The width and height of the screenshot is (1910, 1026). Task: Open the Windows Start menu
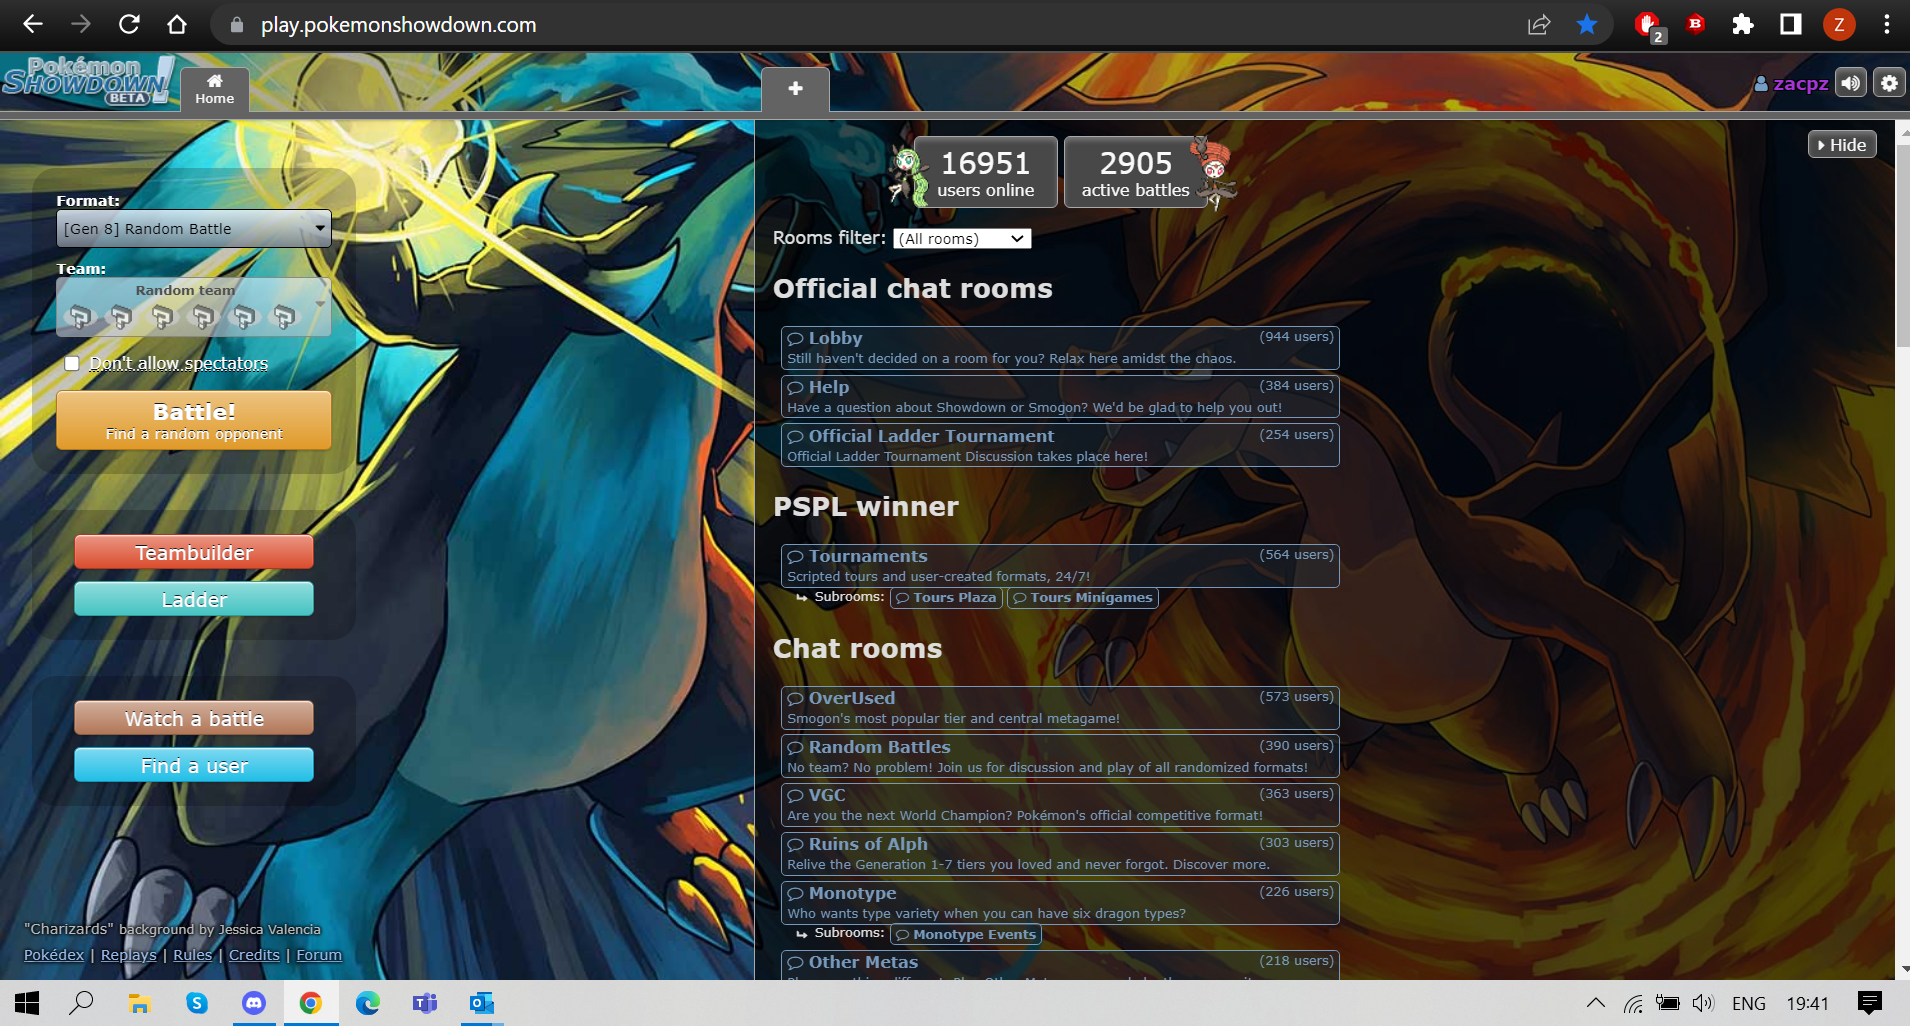(x=27, y=1003)
